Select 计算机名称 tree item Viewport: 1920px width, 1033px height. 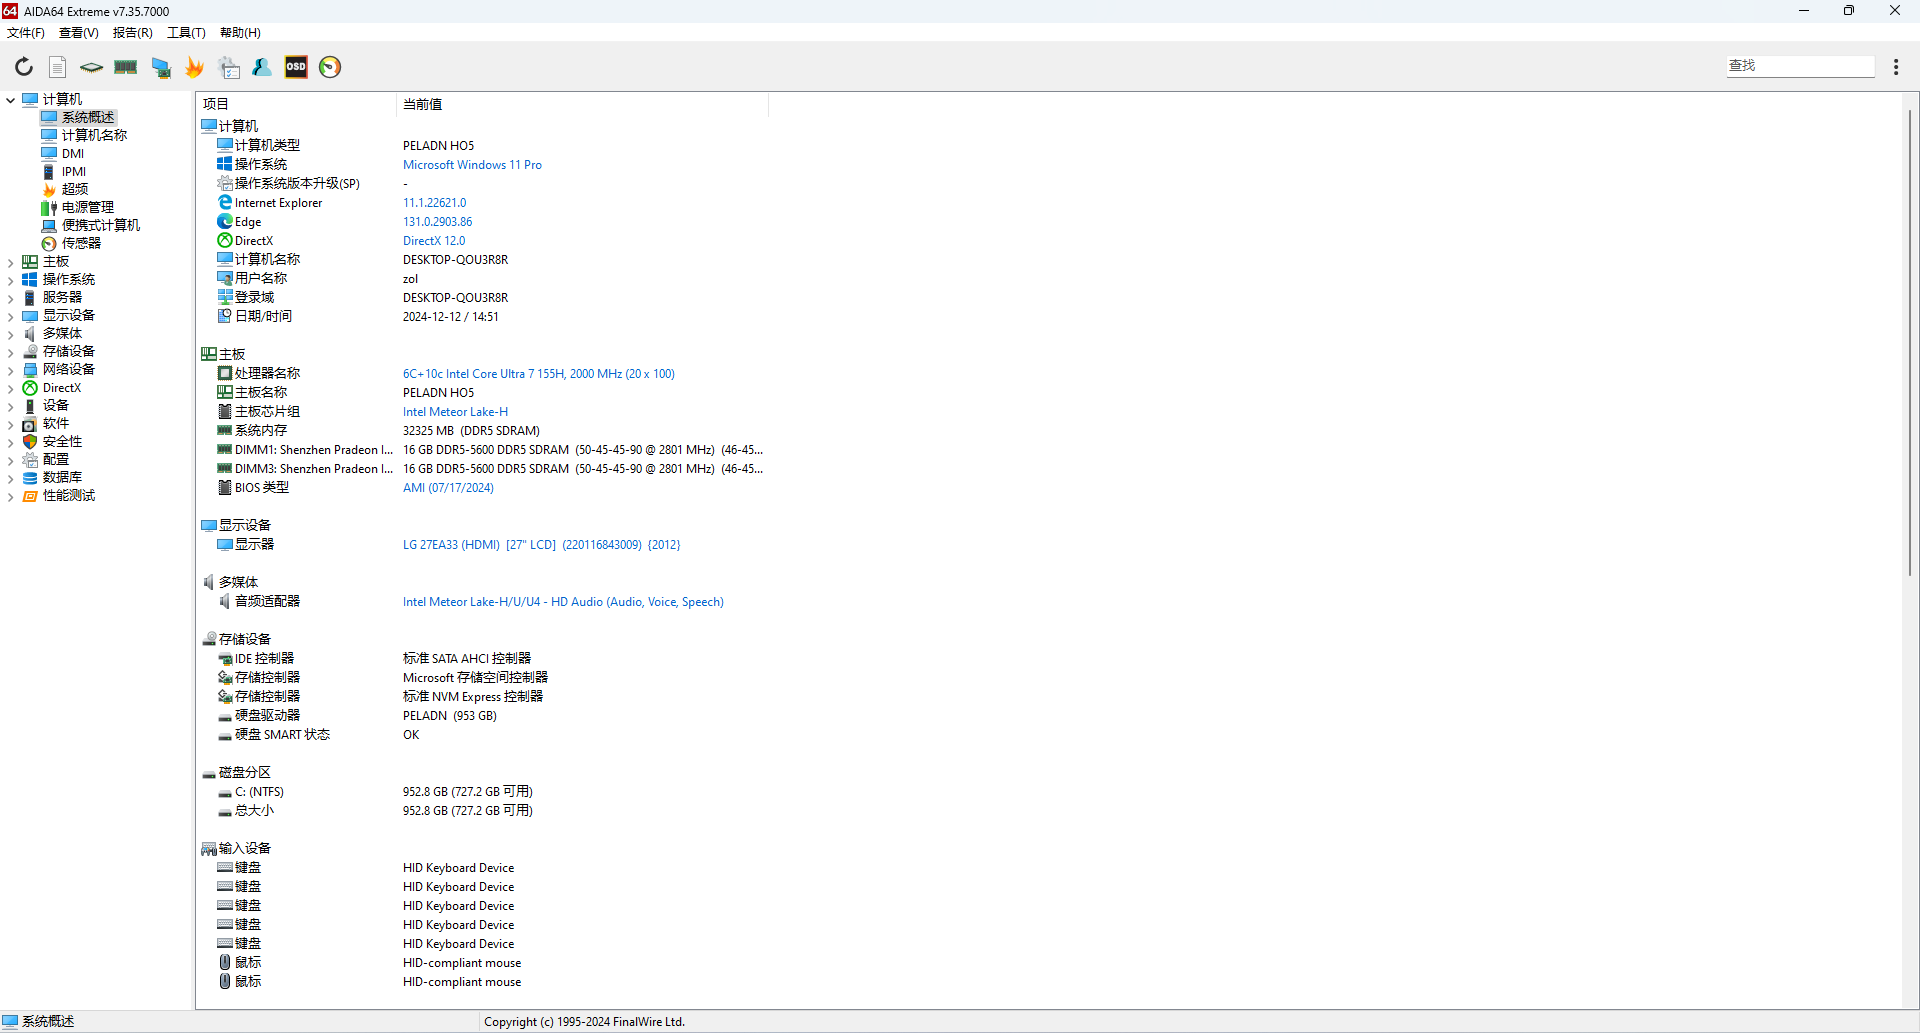click(94, 135)
